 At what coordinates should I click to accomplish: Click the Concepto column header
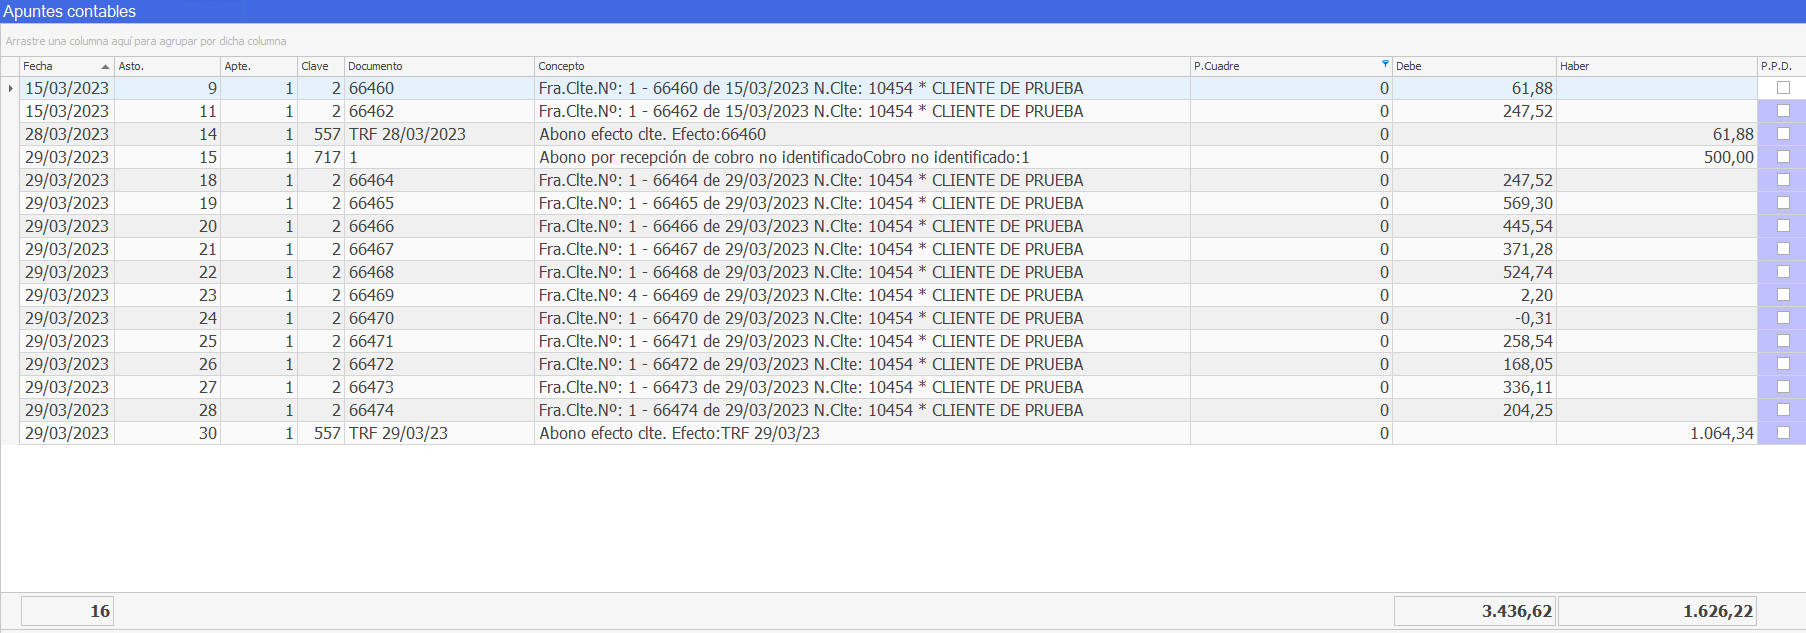[x=860, y=66]
